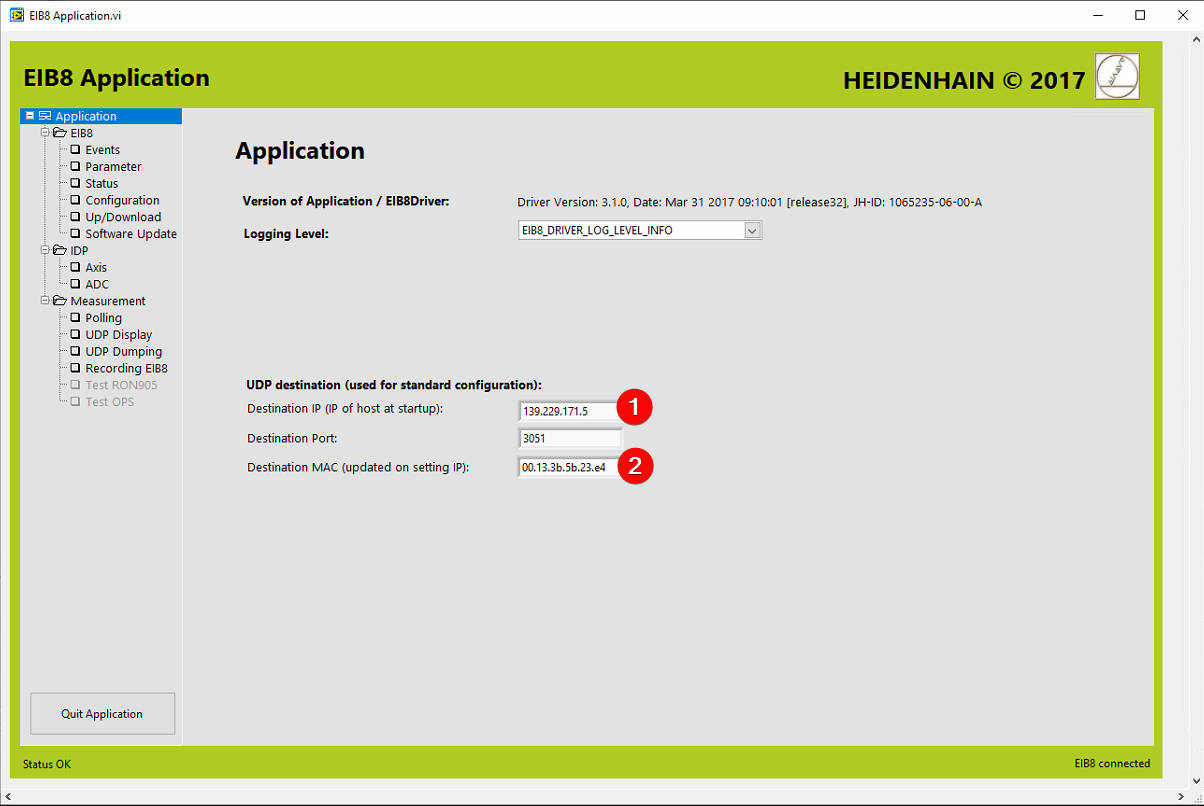Open the Recording EIB8 page
The width and height of the screenshot is (1204, 806).
click(126, 369)
